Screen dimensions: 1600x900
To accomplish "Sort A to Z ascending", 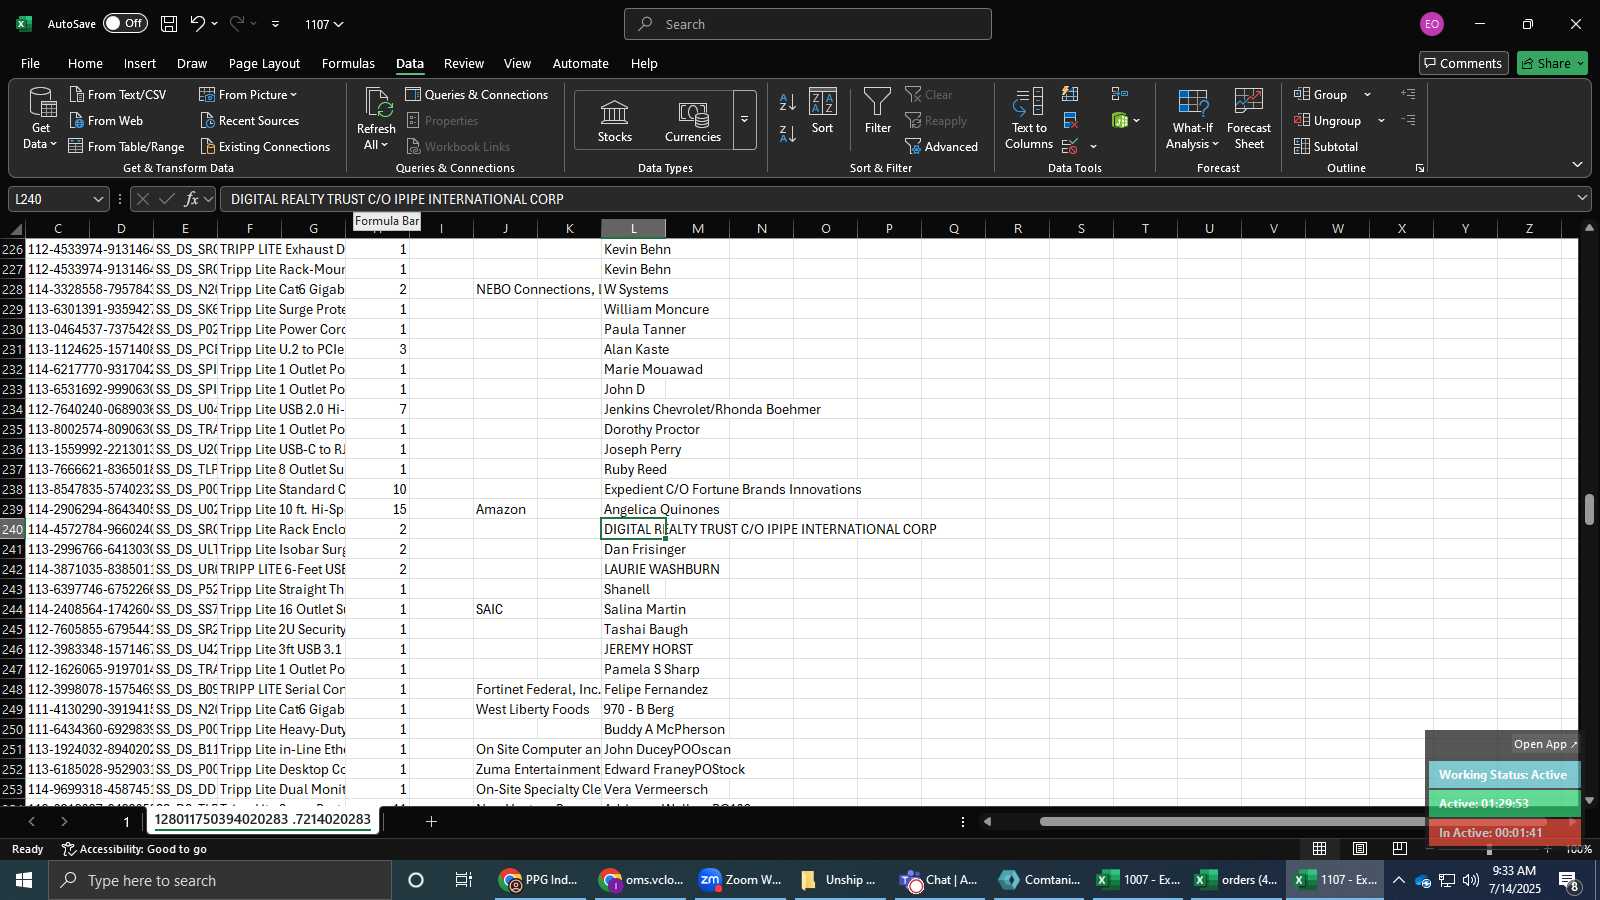I will pos(788,102).
